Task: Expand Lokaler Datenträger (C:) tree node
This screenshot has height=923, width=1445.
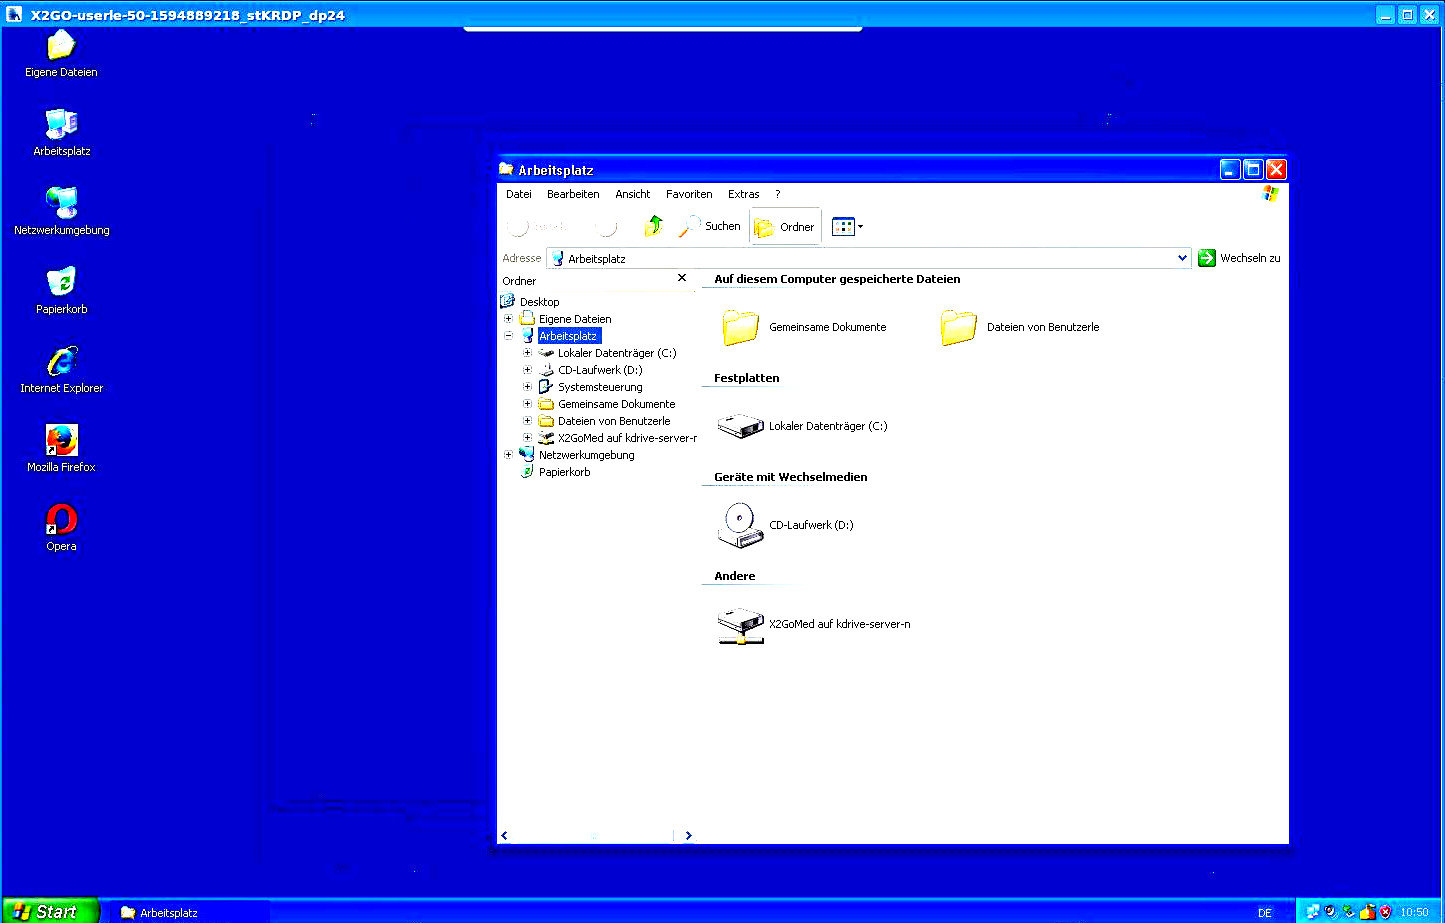Action: coord(527,353)
